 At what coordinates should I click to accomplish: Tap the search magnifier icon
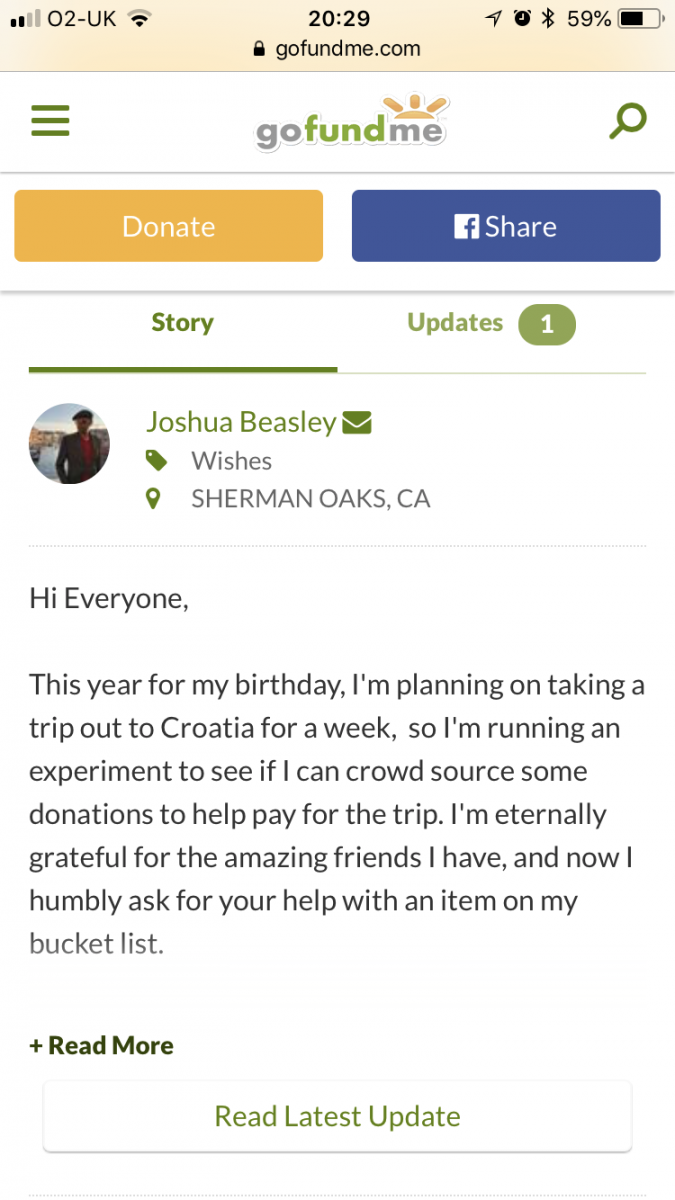[628, 122]
